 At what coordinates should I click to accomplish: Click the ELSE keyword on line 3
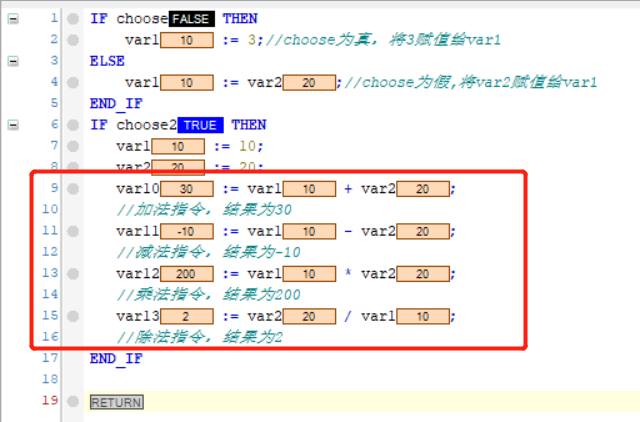click(107, 61)
